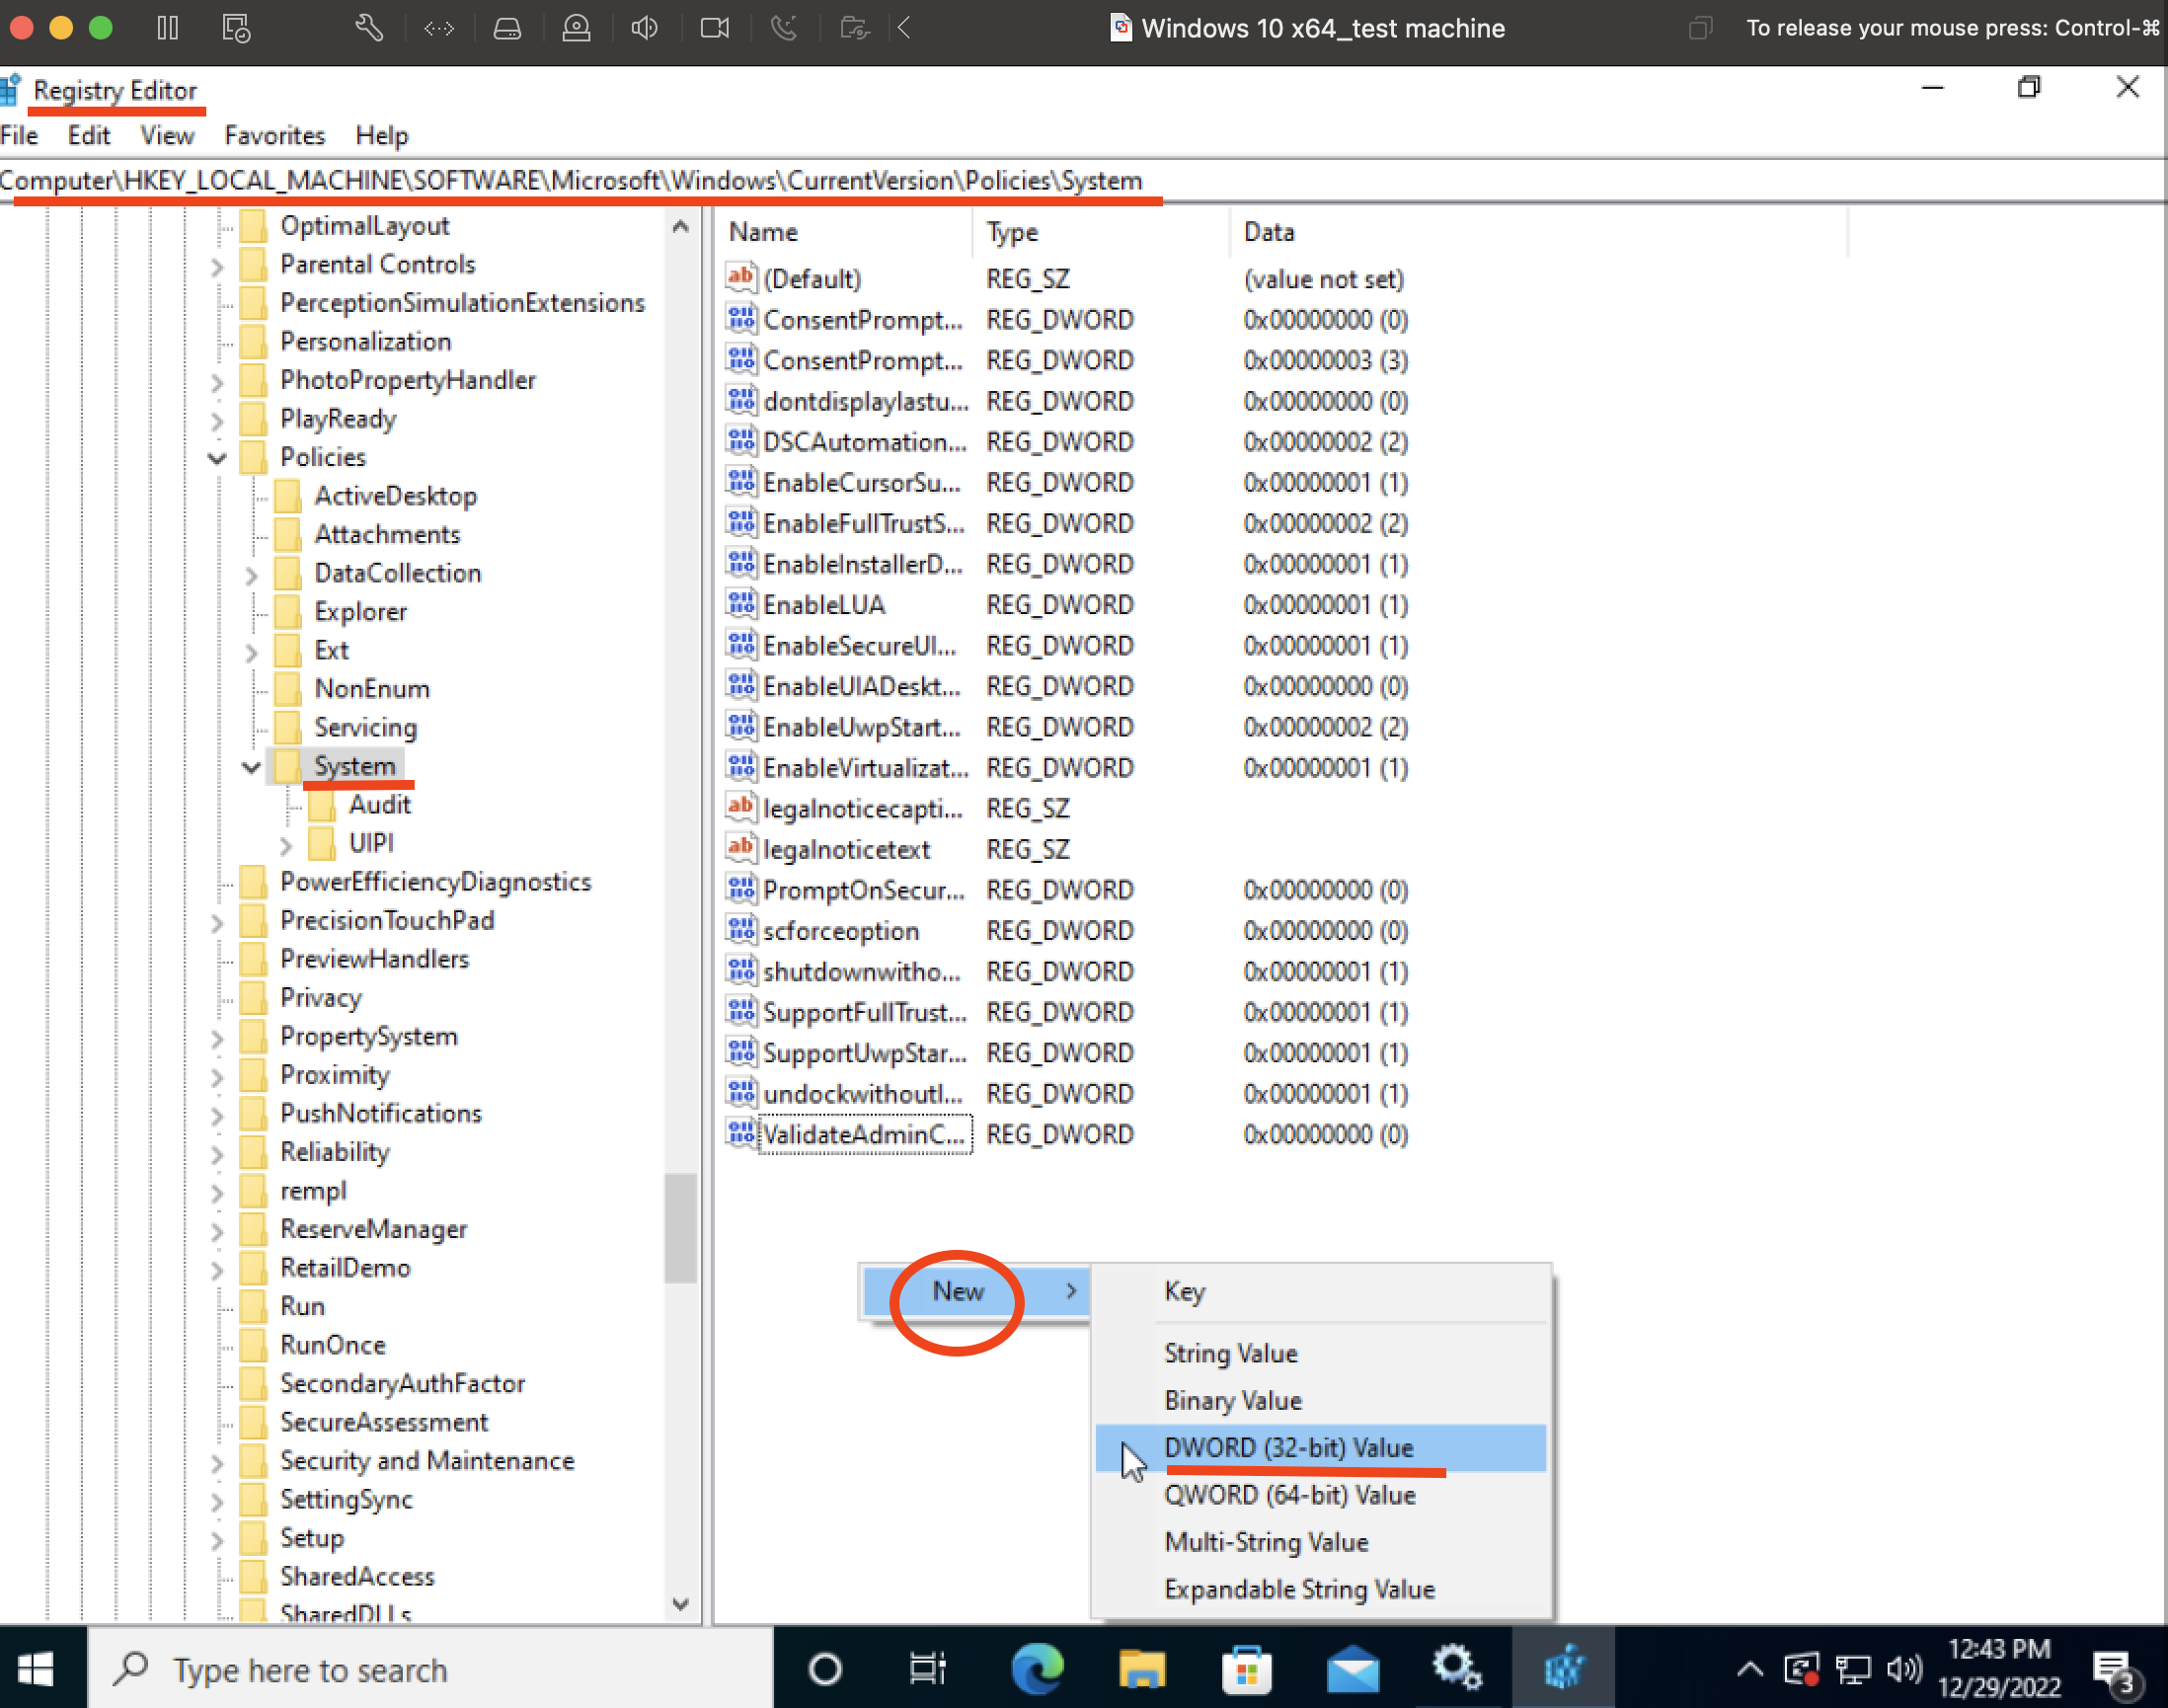This screenshot has height=1708, width=2168.
Task: Select the Audit key in the tree
Action: (379, 805)
